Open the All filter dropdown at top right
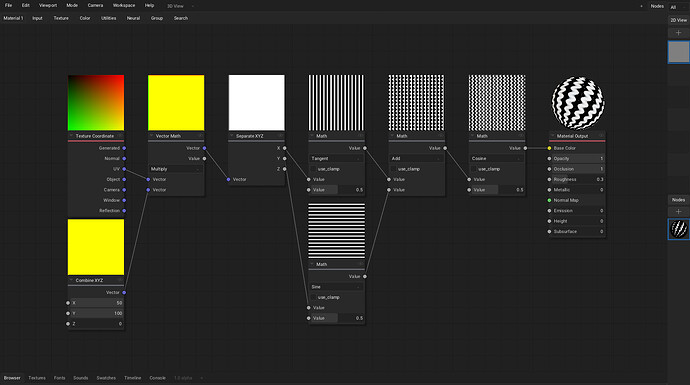The image size is (690, 385). [678, 7]
